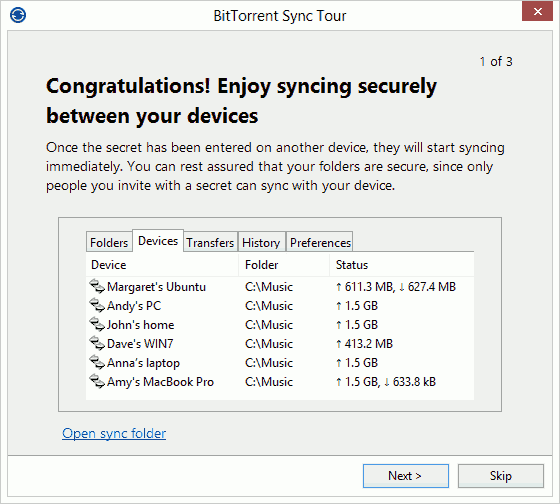Select the Dave's WIN7 status entry

point(364,344)
